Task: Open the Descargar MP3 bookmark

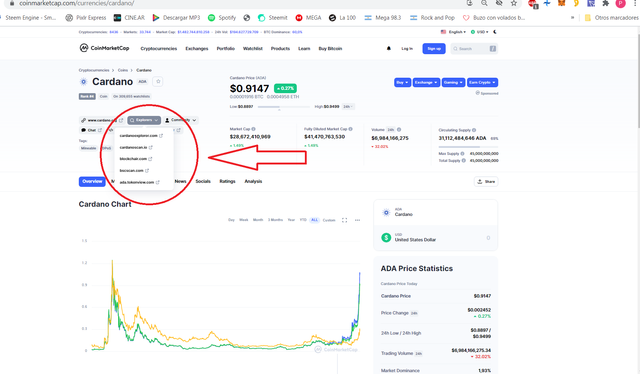Action: click(176, 18)
